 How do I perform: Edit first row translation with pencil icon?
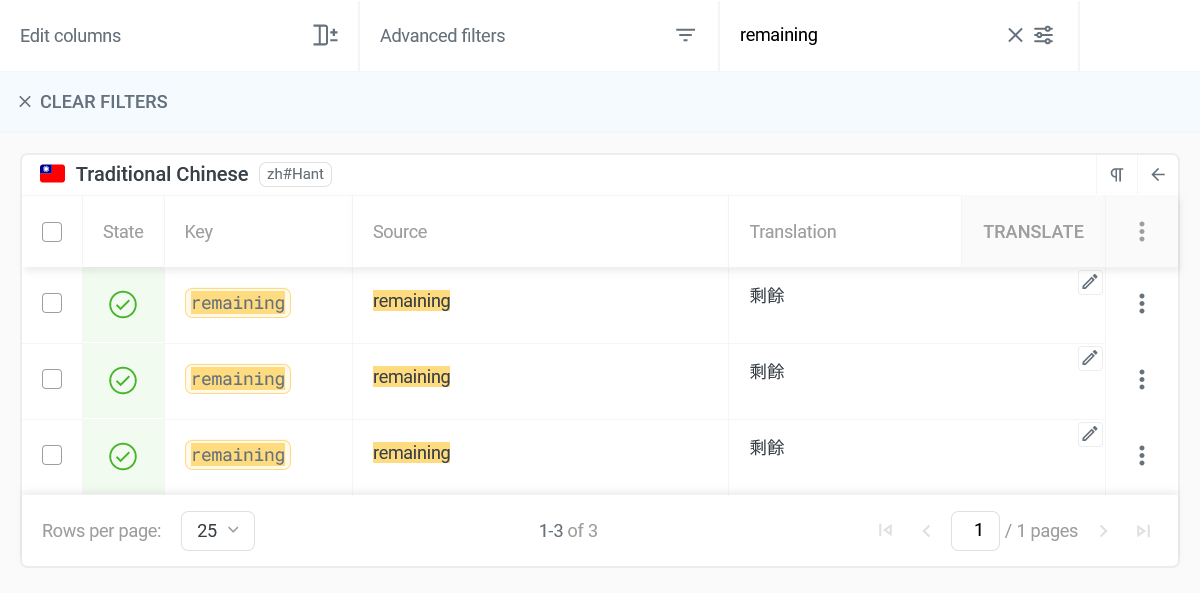1090,282
